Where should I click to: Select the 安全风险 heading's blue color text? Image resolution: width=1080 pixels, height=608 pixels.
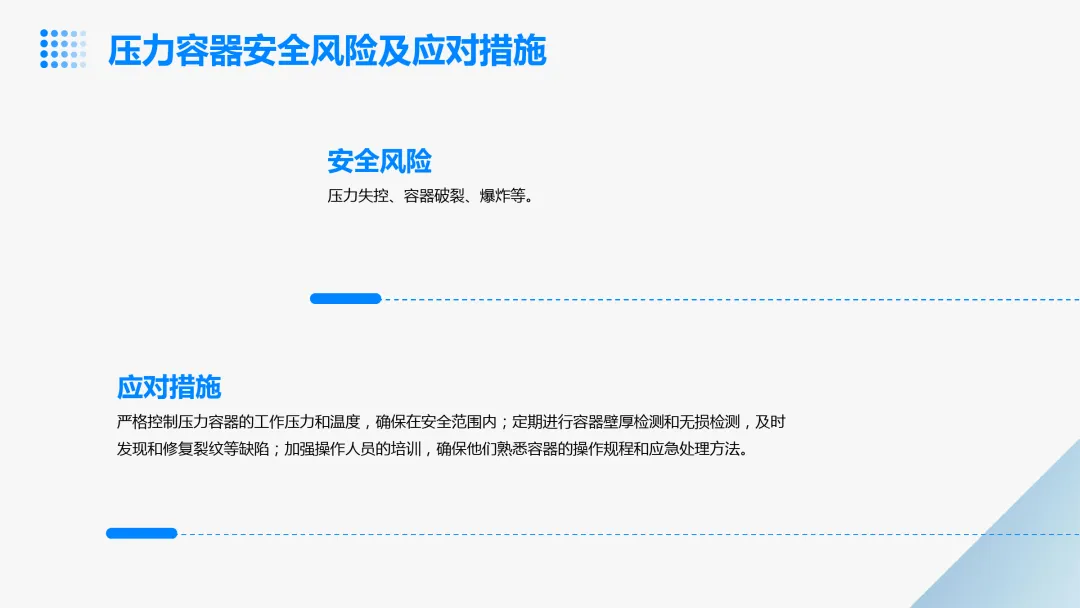pyautogui.click(x=378, y=160)
